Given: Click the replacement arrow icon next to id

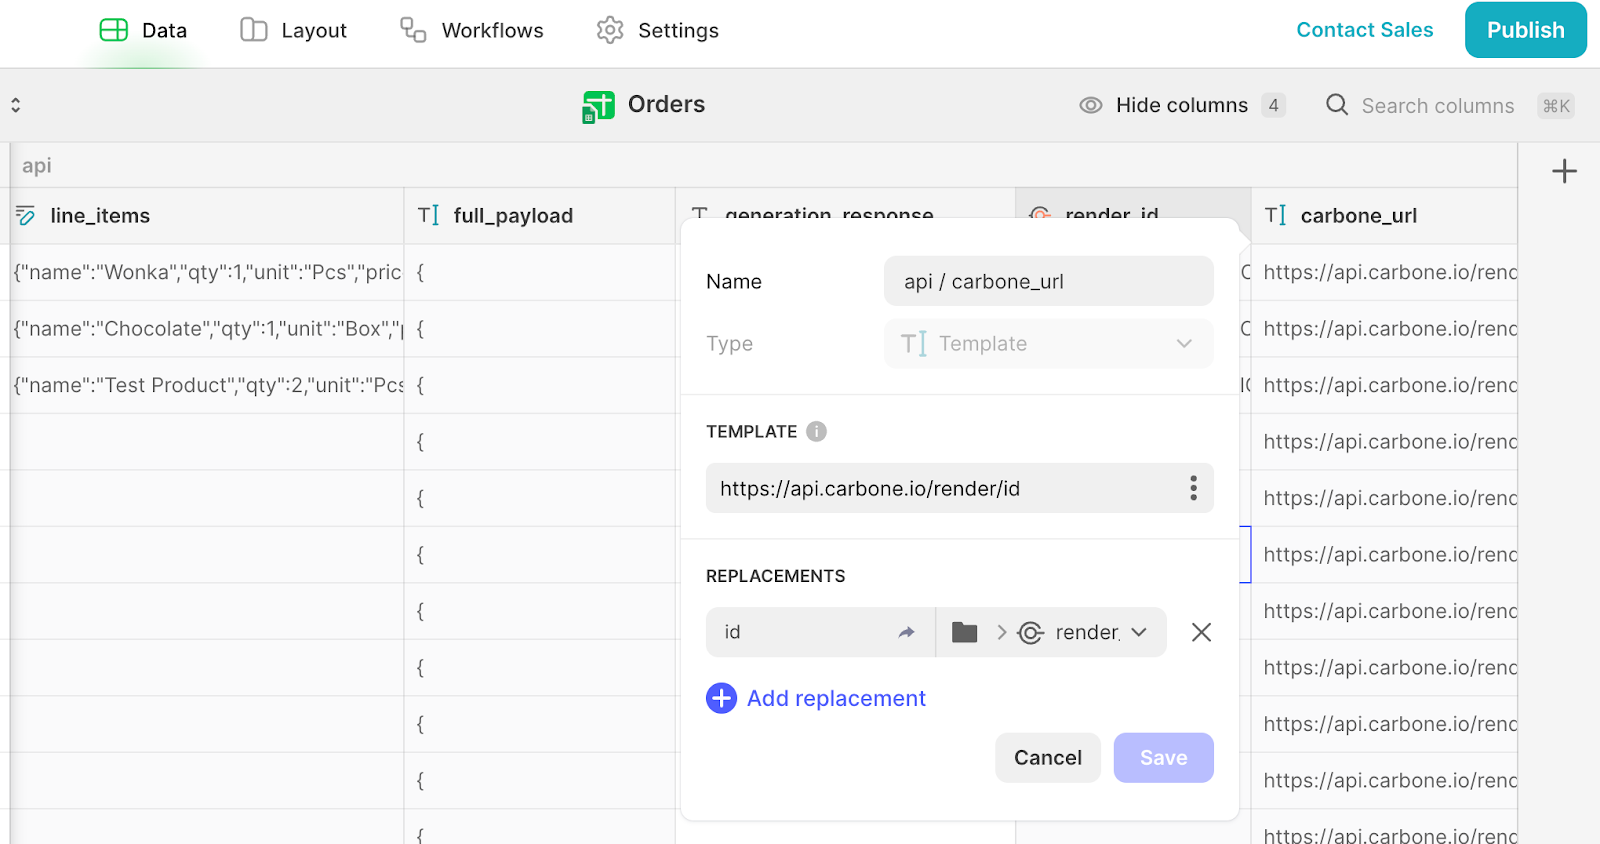Looking at the screenshot, I should [x=906, y=632].
